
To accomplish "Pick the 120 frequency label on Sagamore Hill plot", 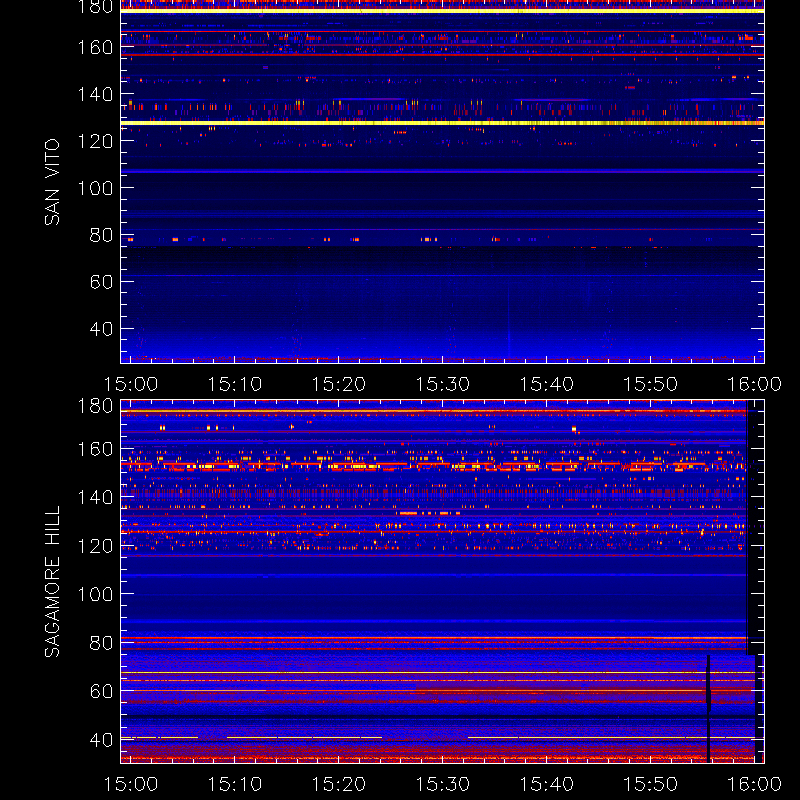I will [95, 546].
